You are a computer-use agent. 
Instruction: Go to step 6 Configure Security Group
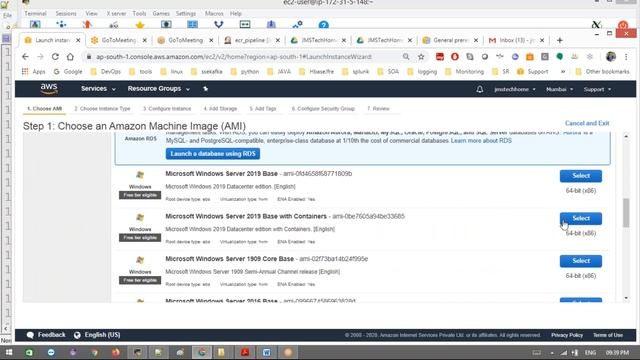323,109
